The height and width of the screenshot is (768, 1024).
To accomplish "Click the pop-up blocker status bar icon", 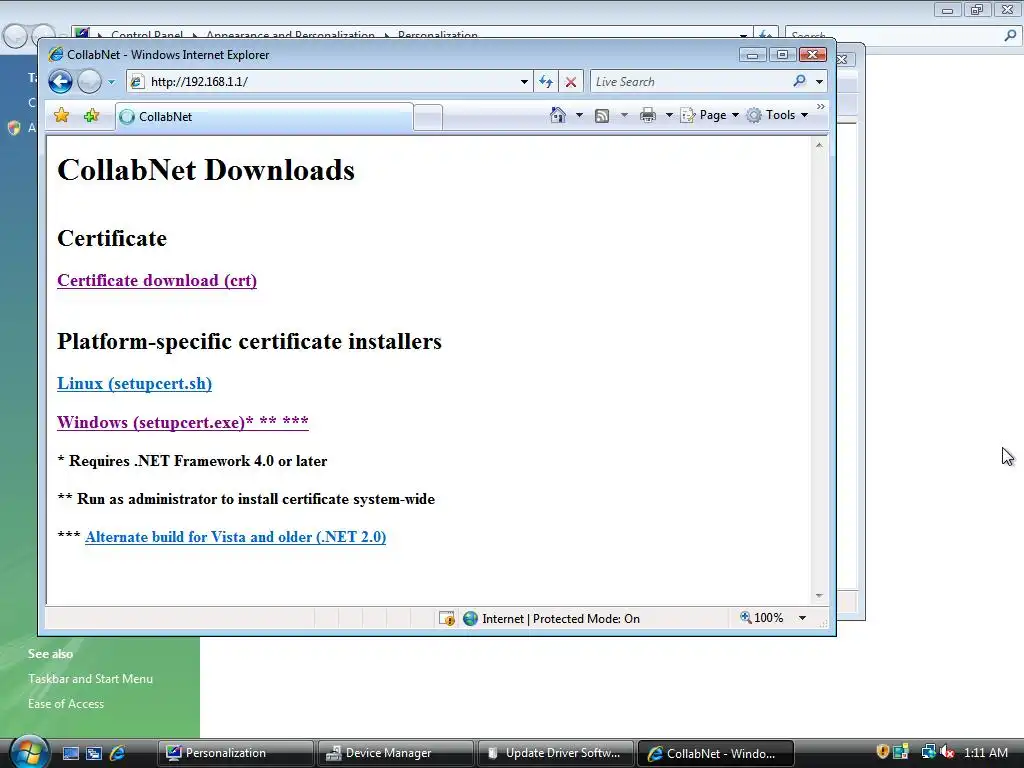I will (447, 618).
